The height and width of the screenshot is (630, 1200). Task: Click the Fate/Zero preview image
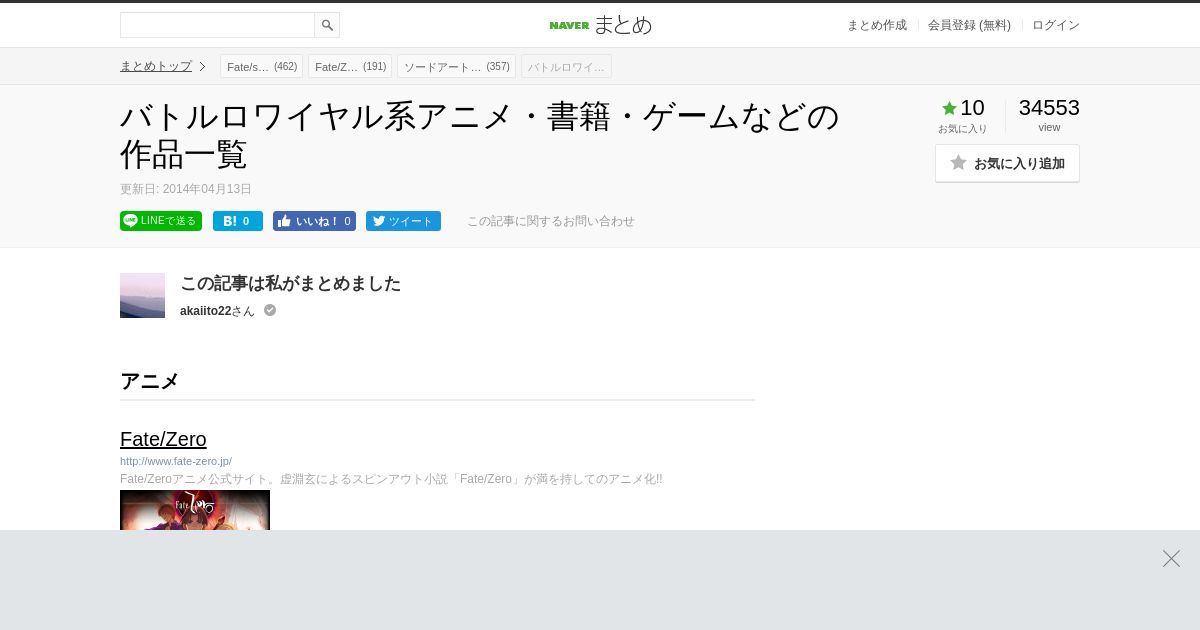point(195,510)
